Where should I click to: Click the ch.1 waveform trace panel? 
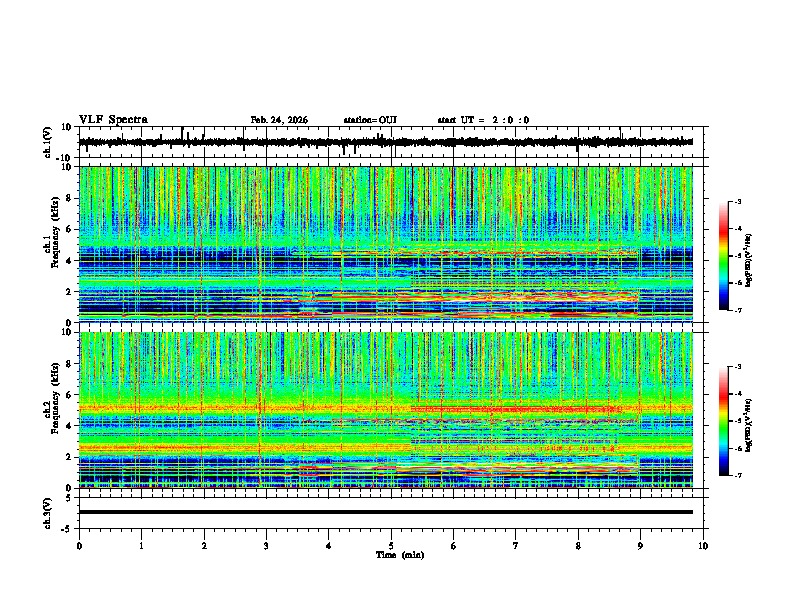click(x=391, y=142)
